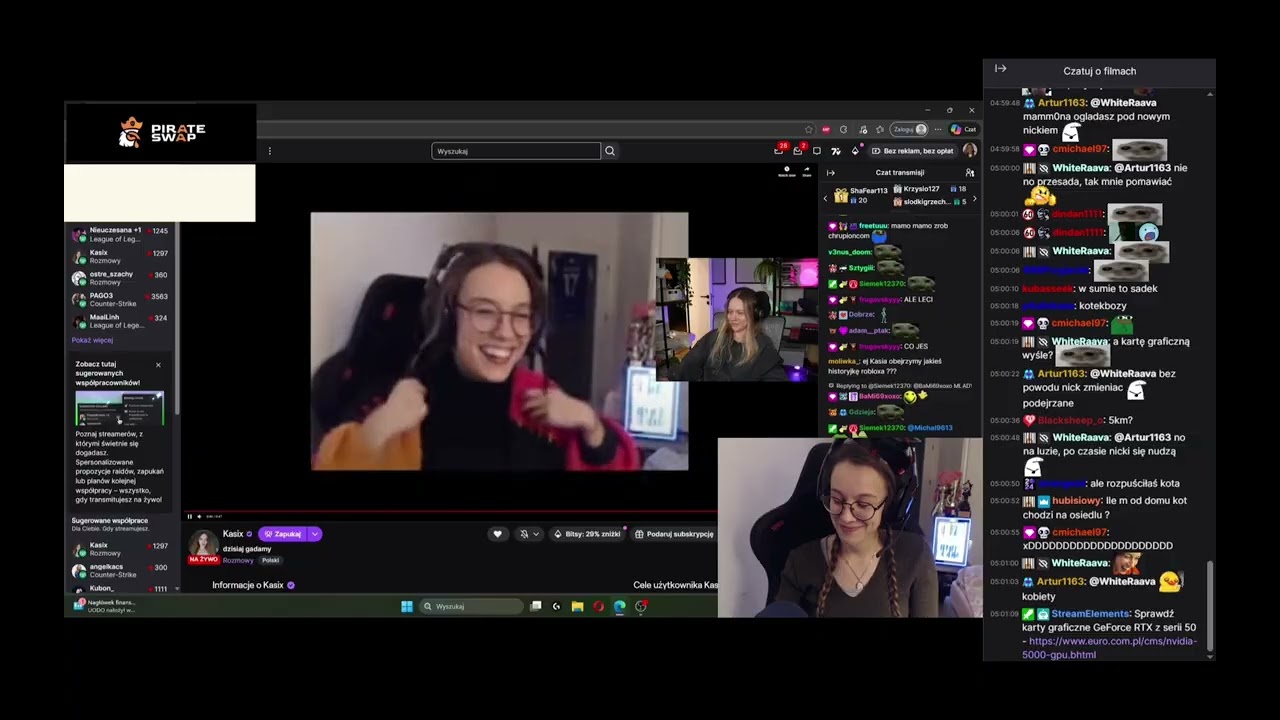Click the suggested collaborators preview thumbnail
The image size is (1280, 720).
pyautogui.click(x=120, y=409)
